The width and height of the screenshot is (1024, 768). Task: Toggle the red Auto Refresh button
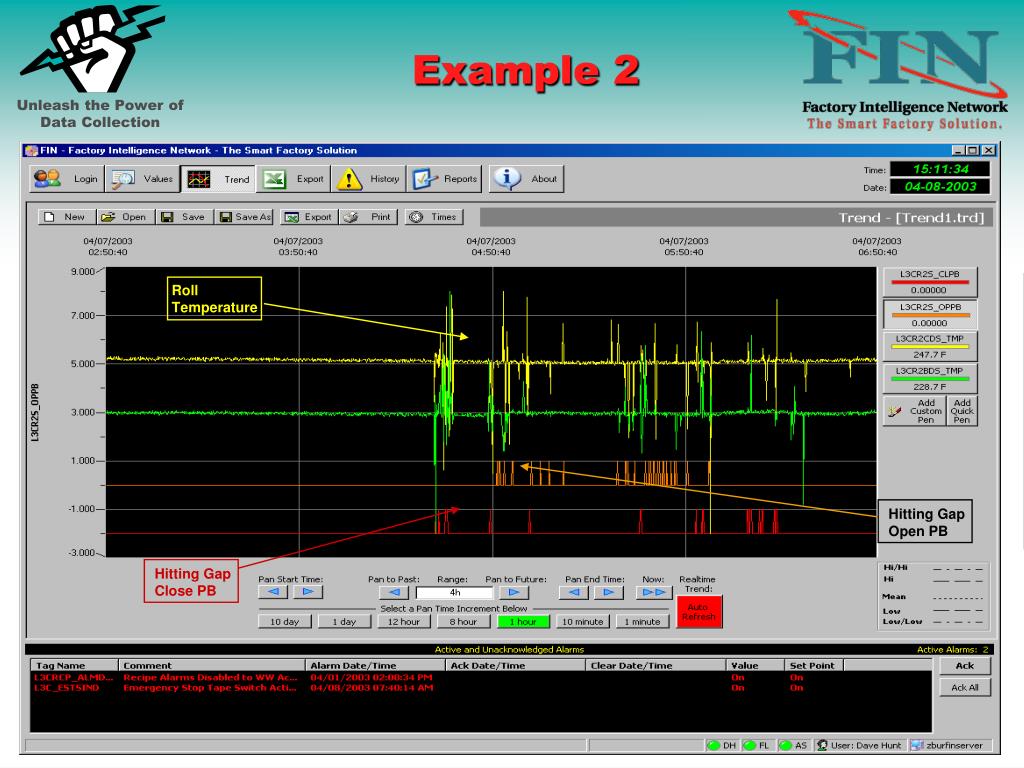[x=699, y=611]
